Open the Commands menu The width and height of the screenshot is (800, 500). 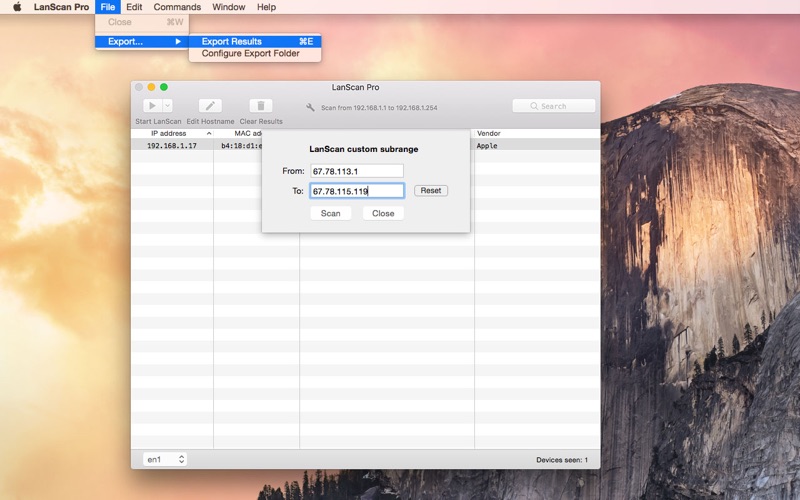pos(177,7)
